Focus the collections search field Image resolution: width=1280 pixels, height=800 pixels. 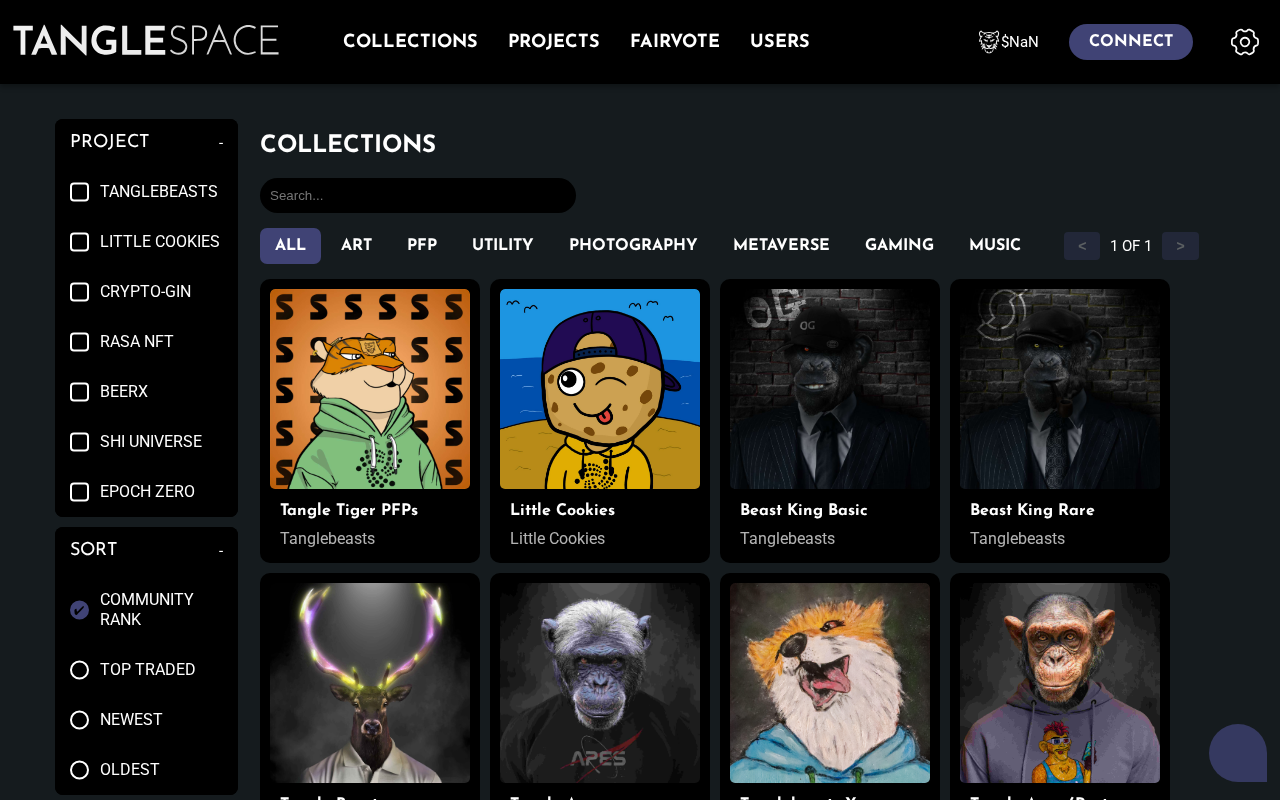tap(418, 196)
